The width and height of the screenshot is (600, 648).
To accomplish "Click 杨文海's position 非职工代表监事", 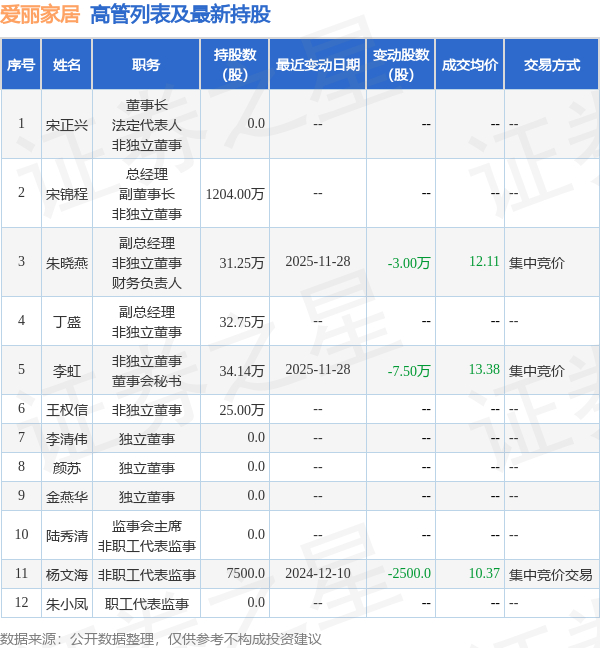I will click(147, 575).
